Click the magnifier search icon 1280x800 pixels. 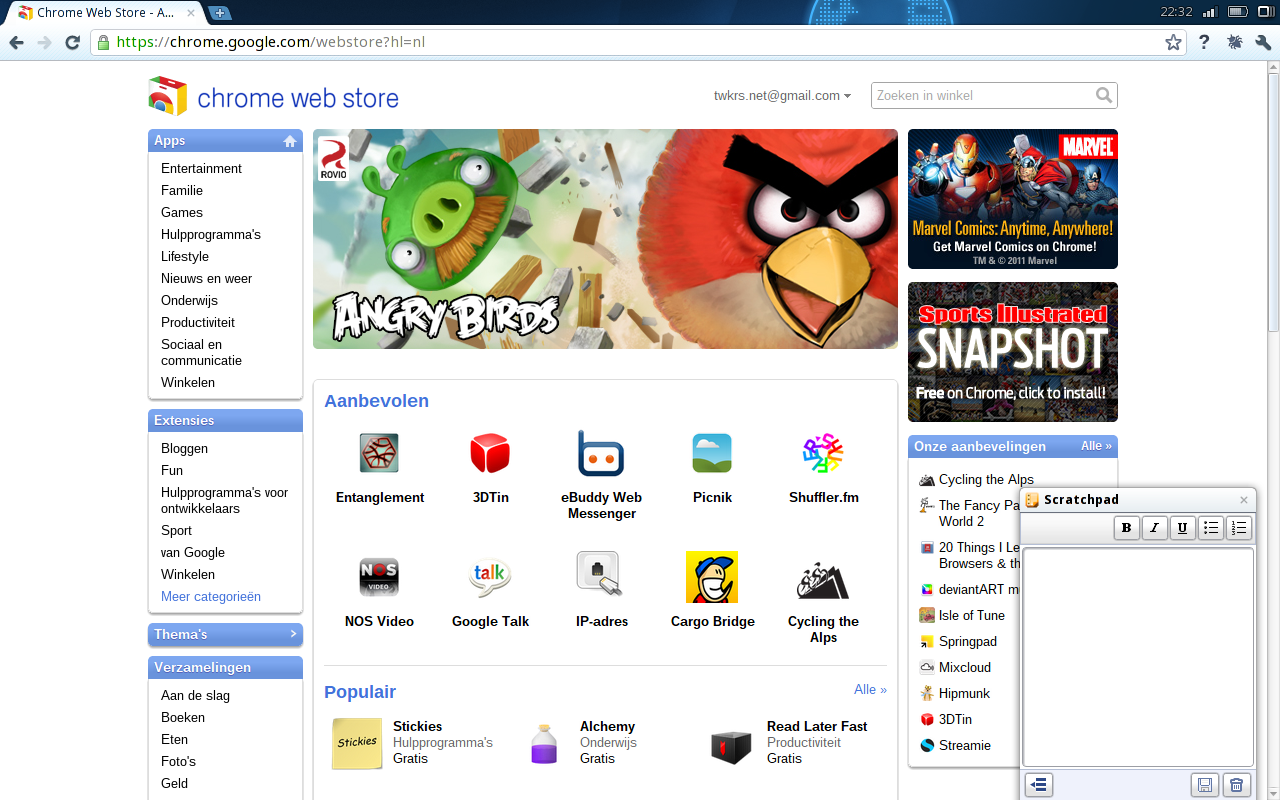(1104, 95)
